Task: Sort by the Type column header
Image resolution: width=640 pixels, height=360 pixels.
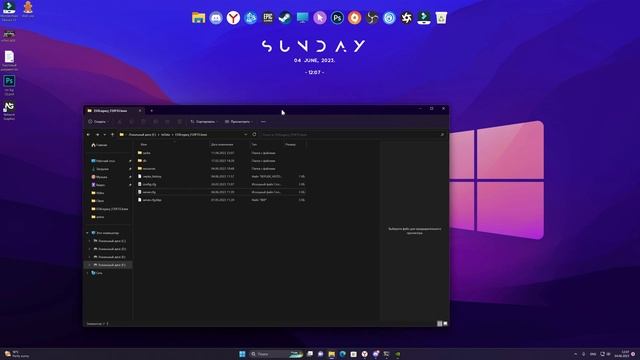Action: tap(255, 144)
